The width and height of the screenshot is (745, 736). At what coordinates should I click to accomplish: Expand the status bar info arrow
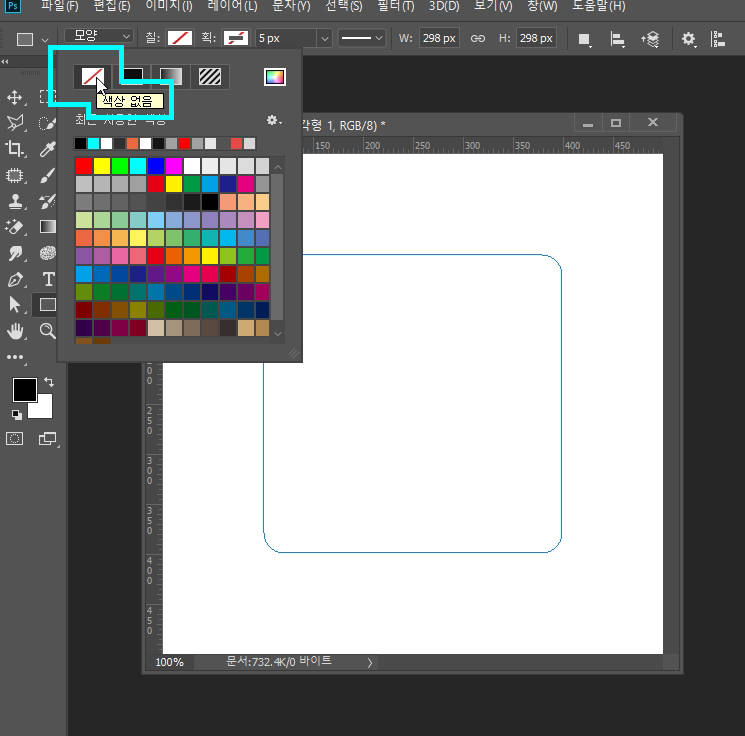click(x=370, y=662)
